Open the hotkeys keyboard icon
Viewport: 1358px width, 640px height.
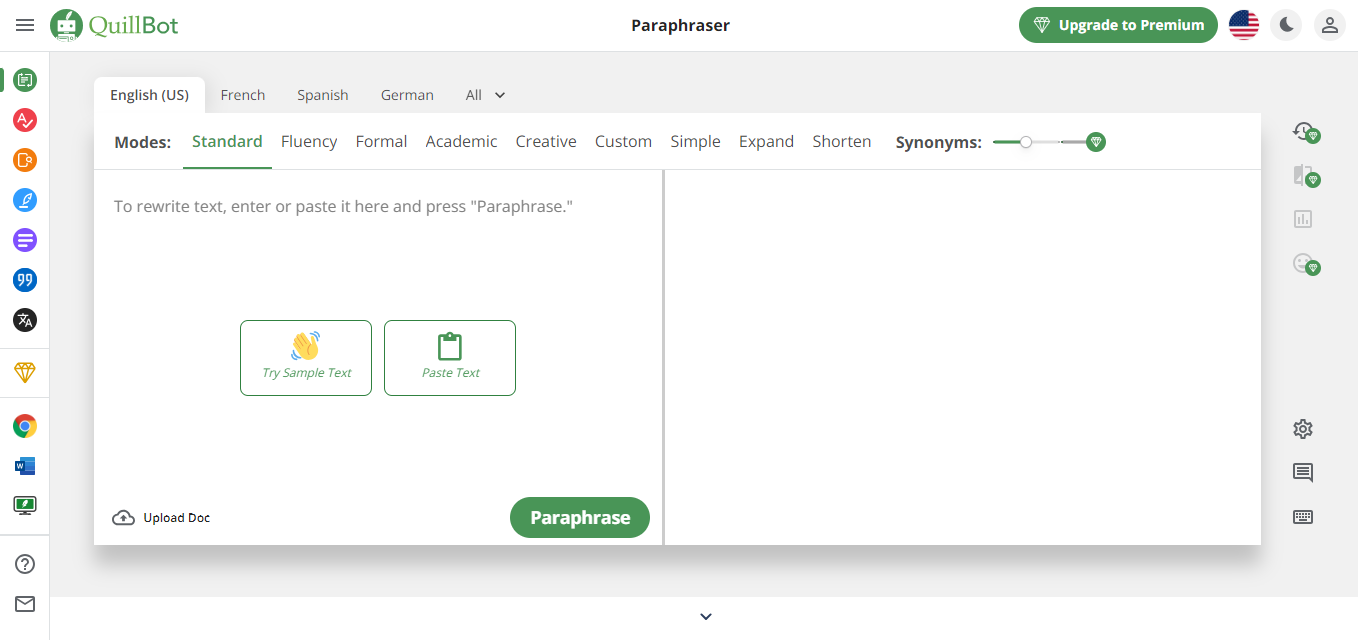1303,517
